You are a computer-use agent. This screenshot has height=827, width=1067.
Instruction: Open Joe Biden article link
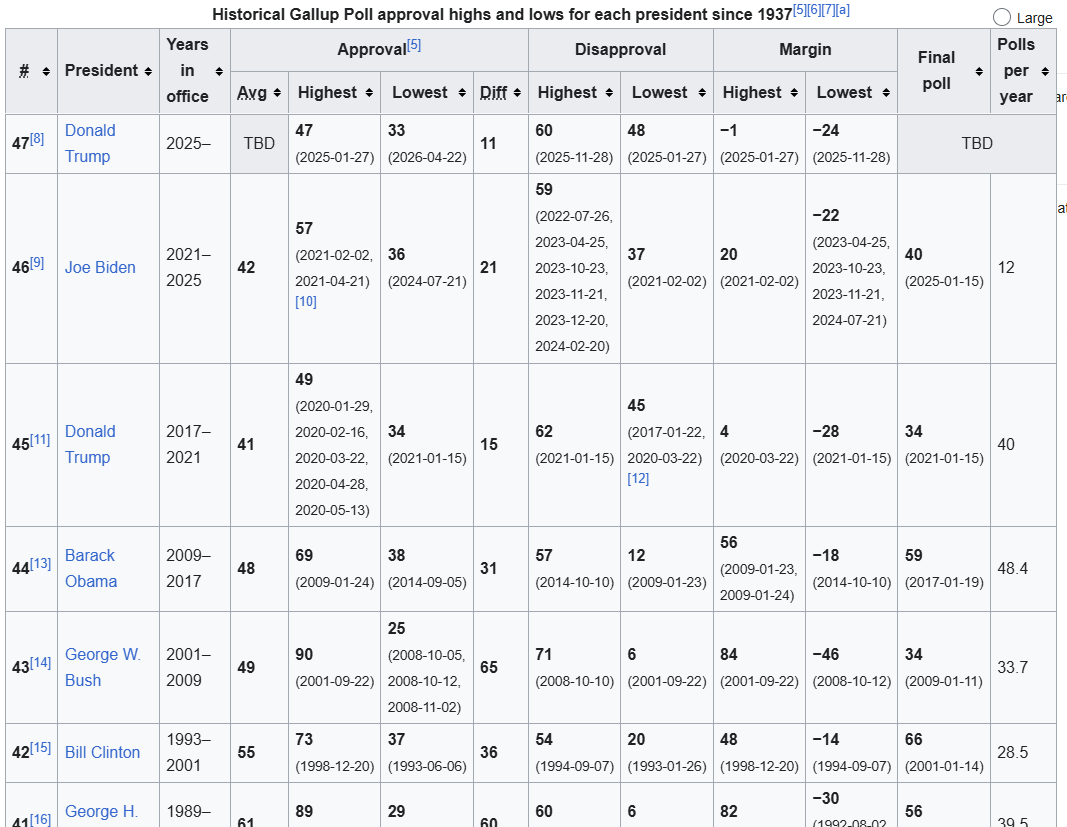pos(100,267)
